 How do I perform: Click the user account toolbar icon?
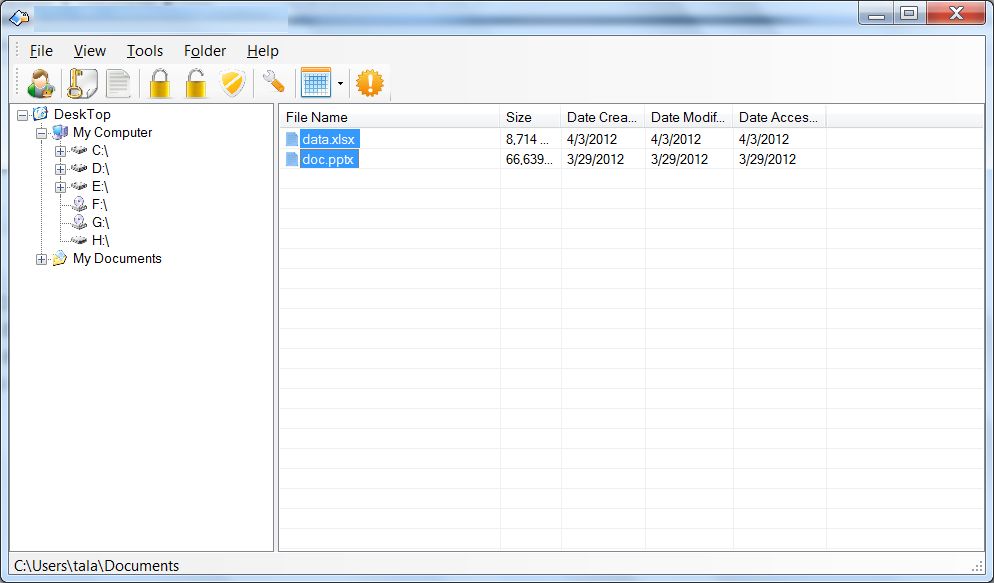pos(41,83)
